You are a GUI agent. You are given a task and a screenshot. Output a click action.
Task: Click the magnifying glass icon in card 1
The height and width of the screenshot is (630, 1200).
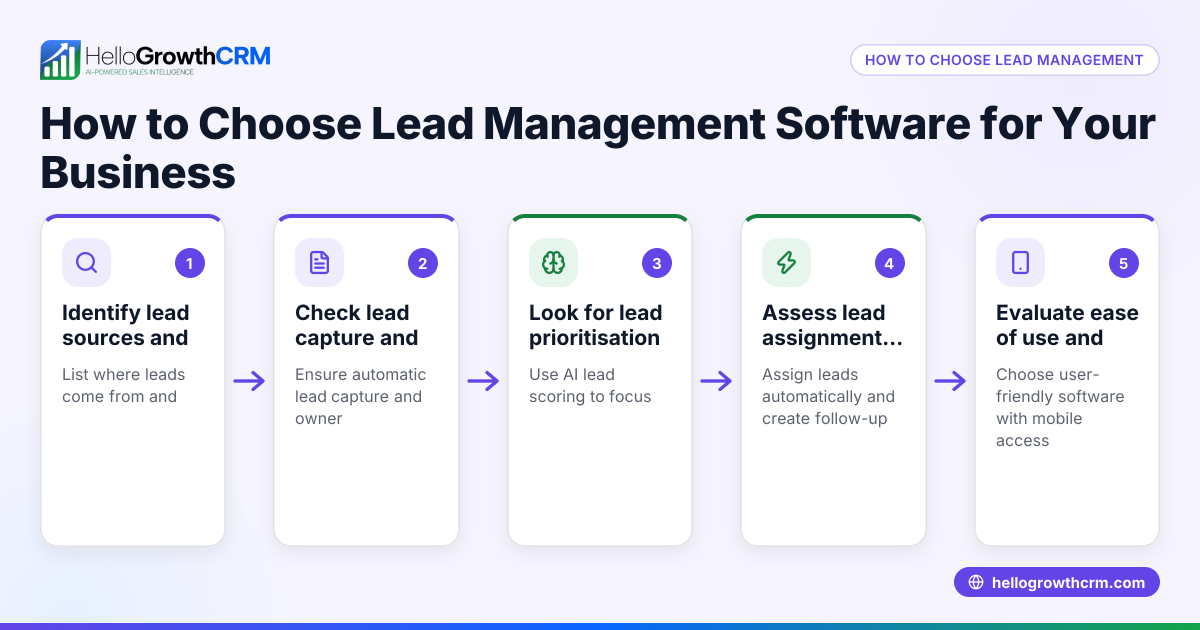coord(86,263)
